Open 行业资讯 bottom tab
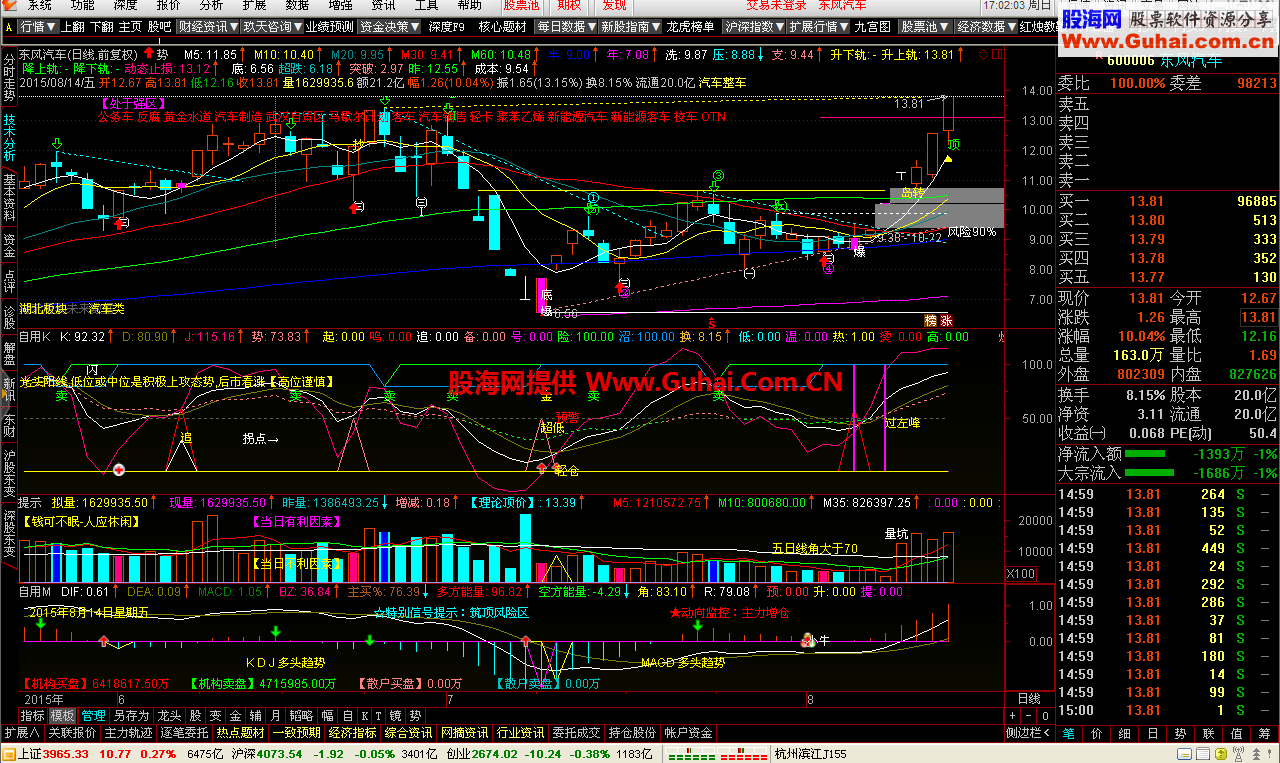Viewport: 1280px width, 763px height. click(520, 733)
